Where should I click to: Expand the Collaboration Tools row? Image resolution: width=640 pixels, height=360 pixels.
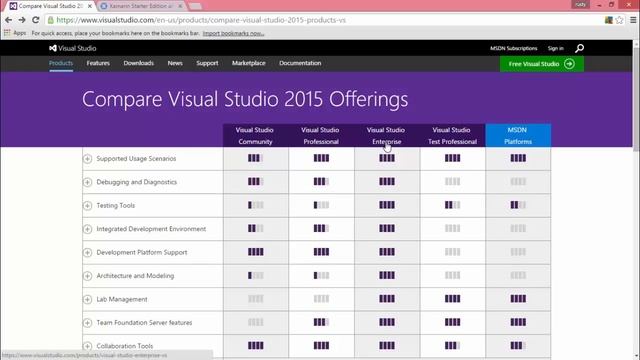pos(87,346)
